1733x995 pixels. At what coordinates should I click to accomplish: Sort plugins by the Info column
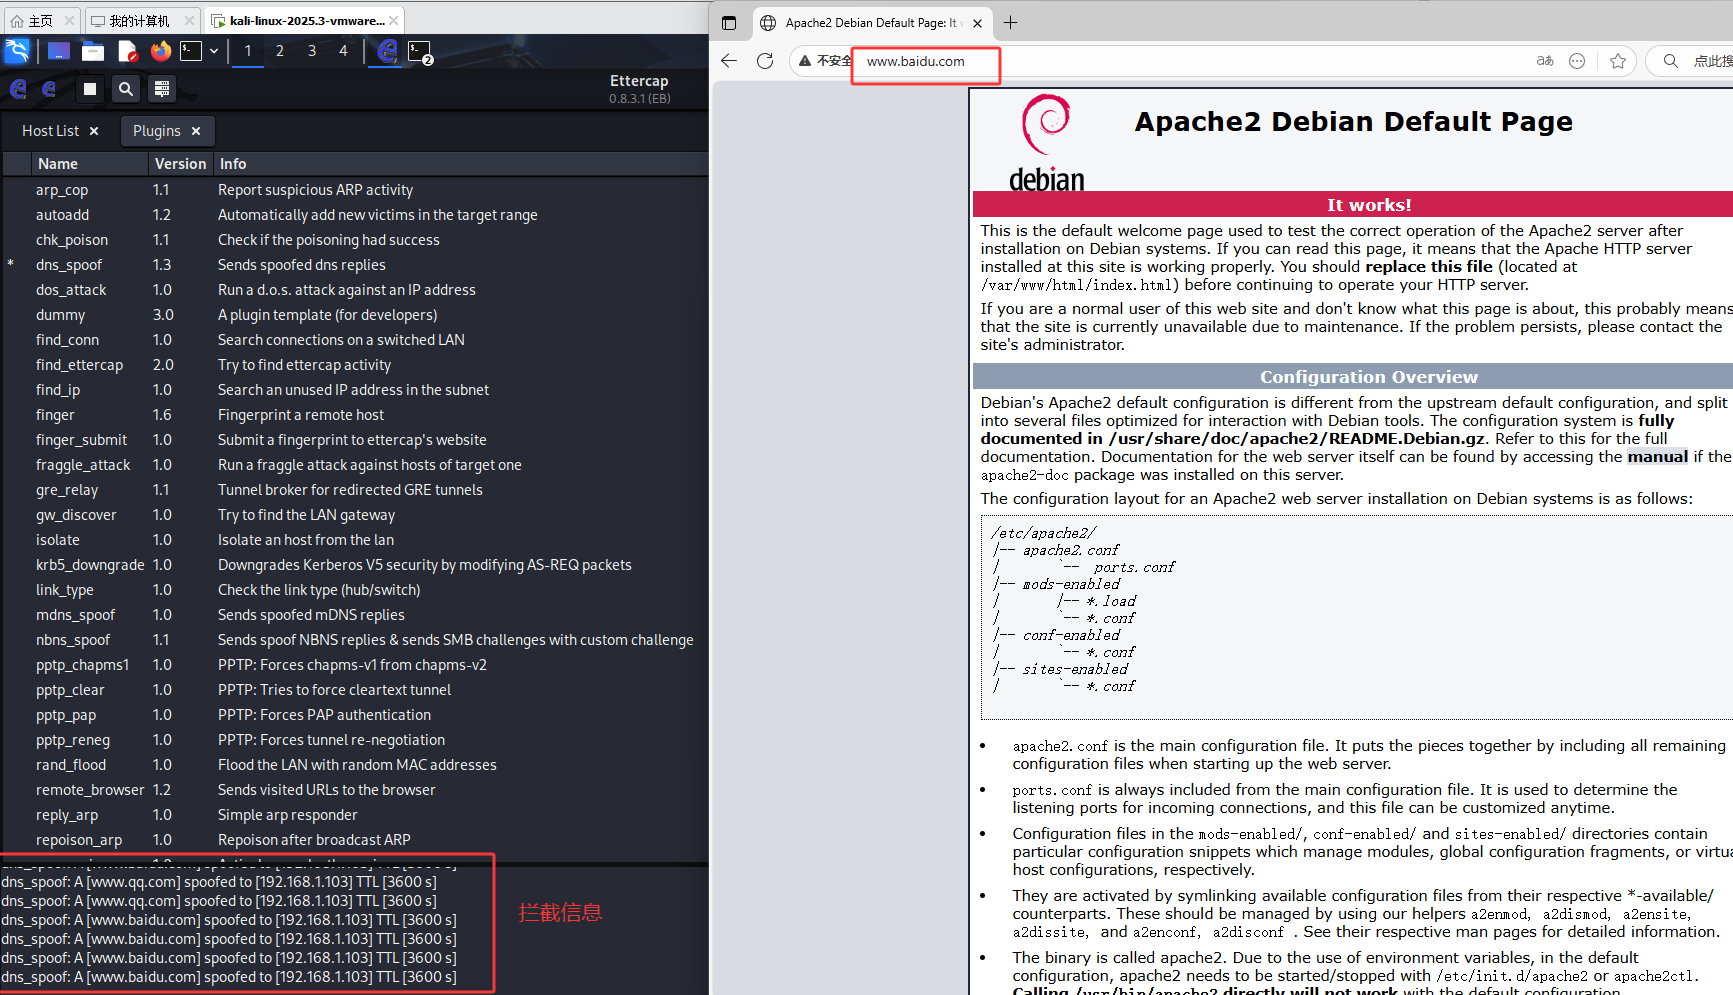[460, 164]
